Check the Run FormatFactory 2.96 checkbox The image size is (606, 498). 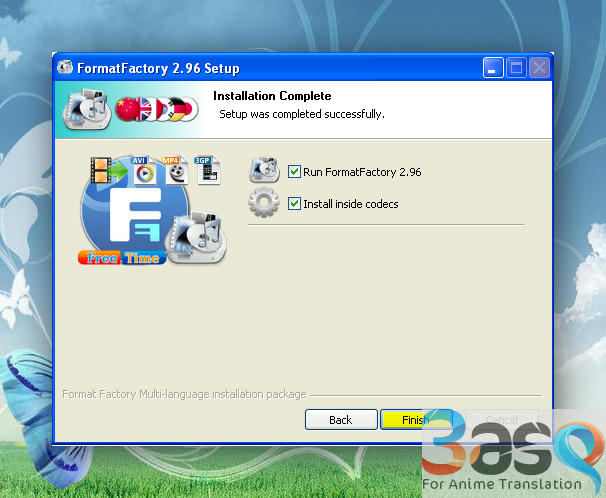(x=294, y=172)
